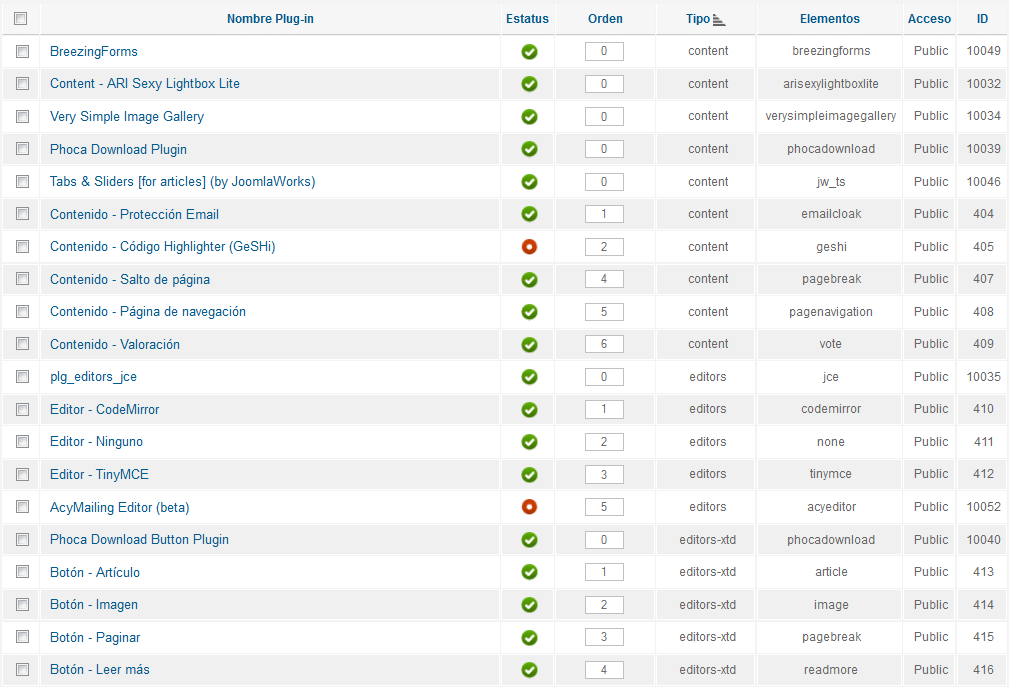
Task: Click order field of Contenido - Salto de página
Action: click(x=604, y=279)
